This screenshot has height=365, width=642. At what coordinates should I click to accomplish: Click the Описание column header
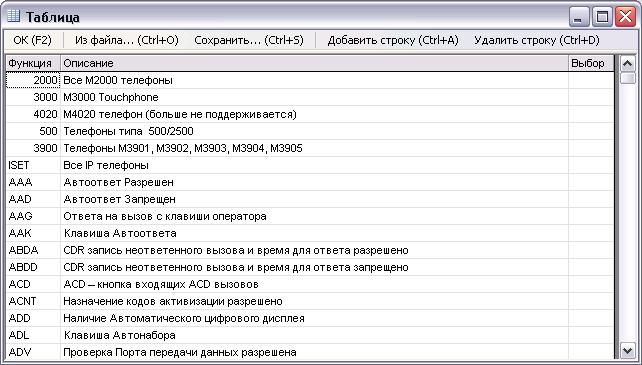tap(314, 63)
